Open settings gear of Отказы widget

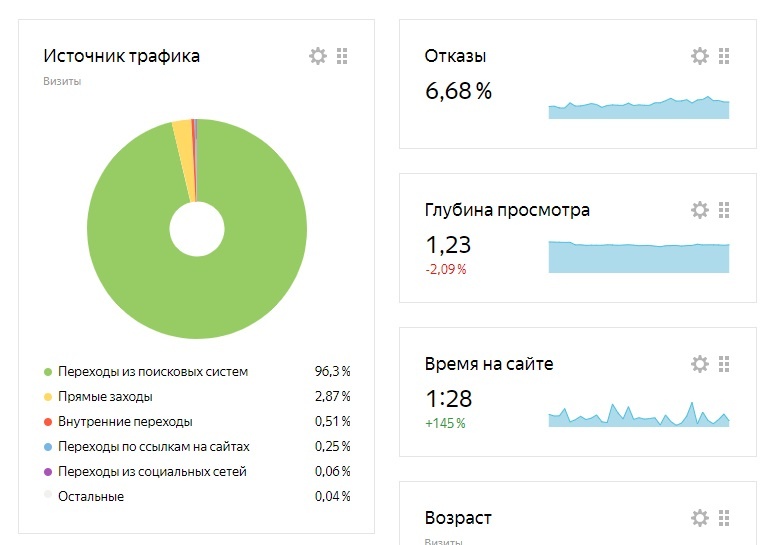(700, 56)
